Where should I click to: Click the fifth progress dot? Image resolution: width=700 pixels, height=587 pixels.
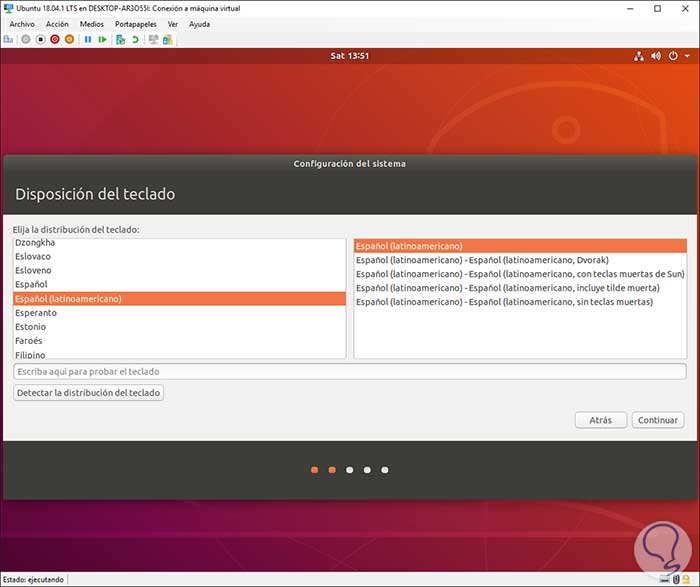tap(385, 470)
